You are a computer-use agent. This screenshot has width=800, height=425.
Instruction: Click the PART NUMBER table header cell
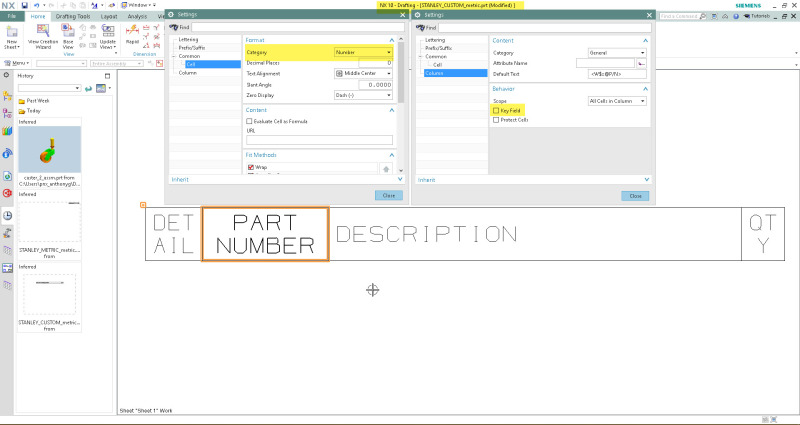pos(265,234)
